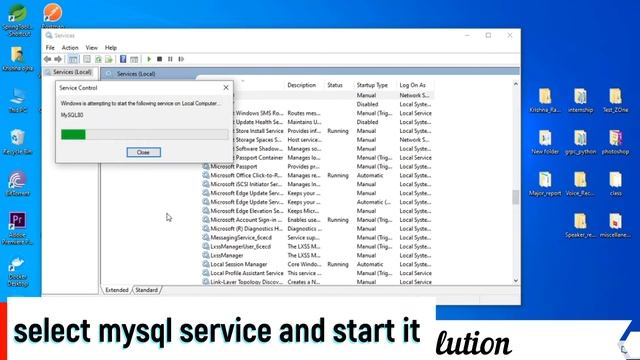Click the Export List toolbar icon
Viewport: 640px width, 360px height.
(109, 59)
